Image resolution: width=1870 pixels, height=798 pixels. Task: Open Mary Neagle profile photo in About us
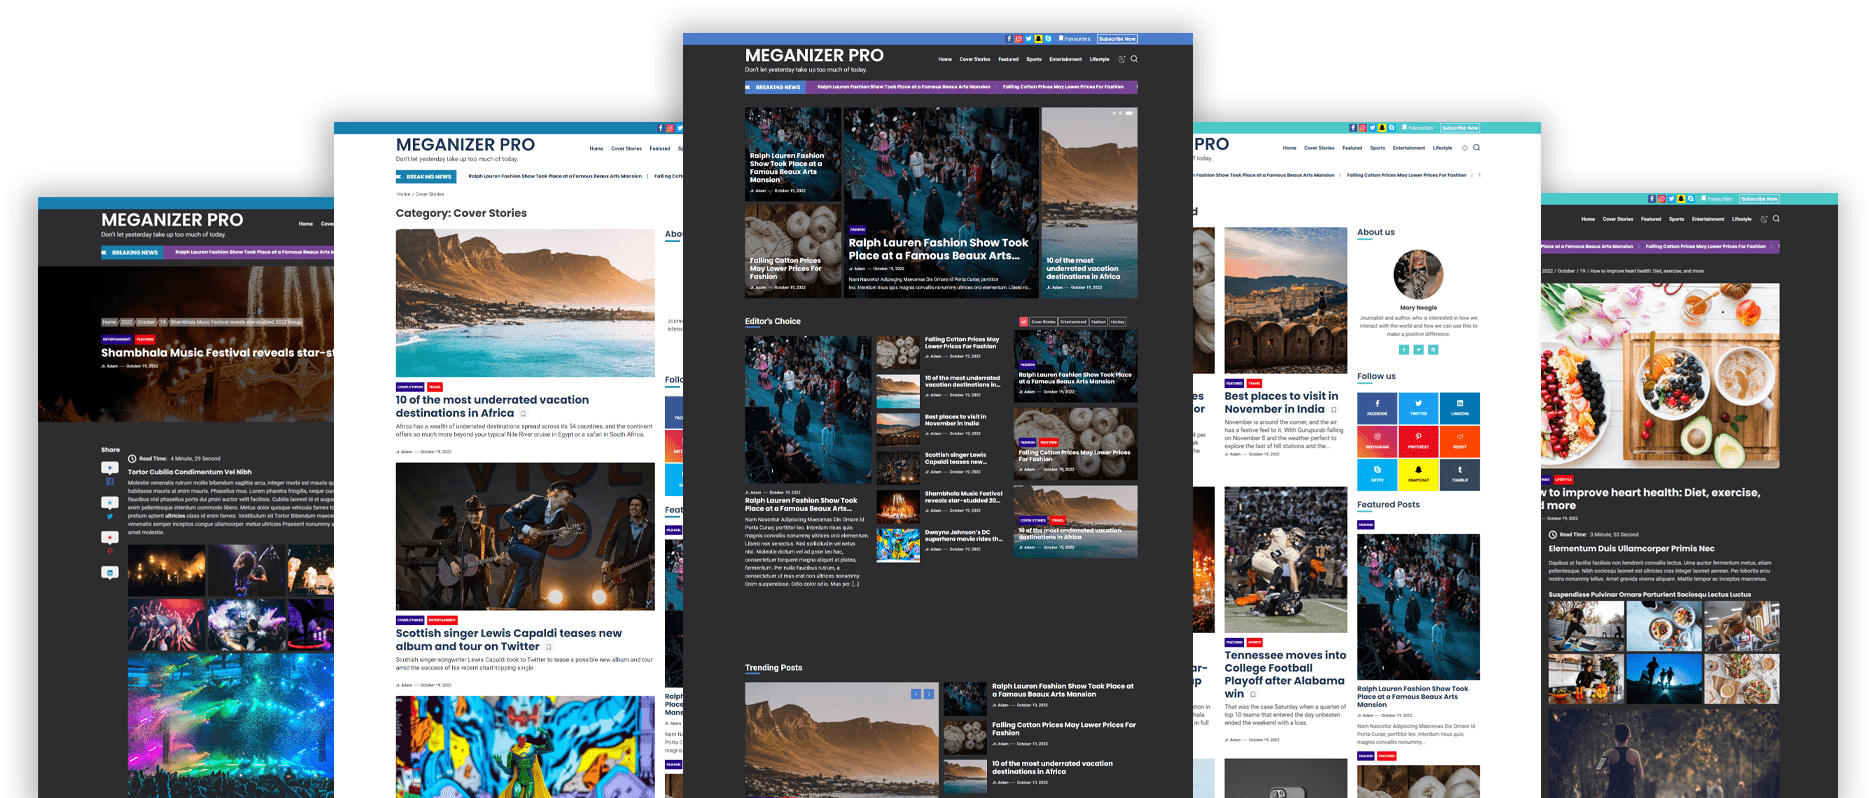[x=1418, y=275]
